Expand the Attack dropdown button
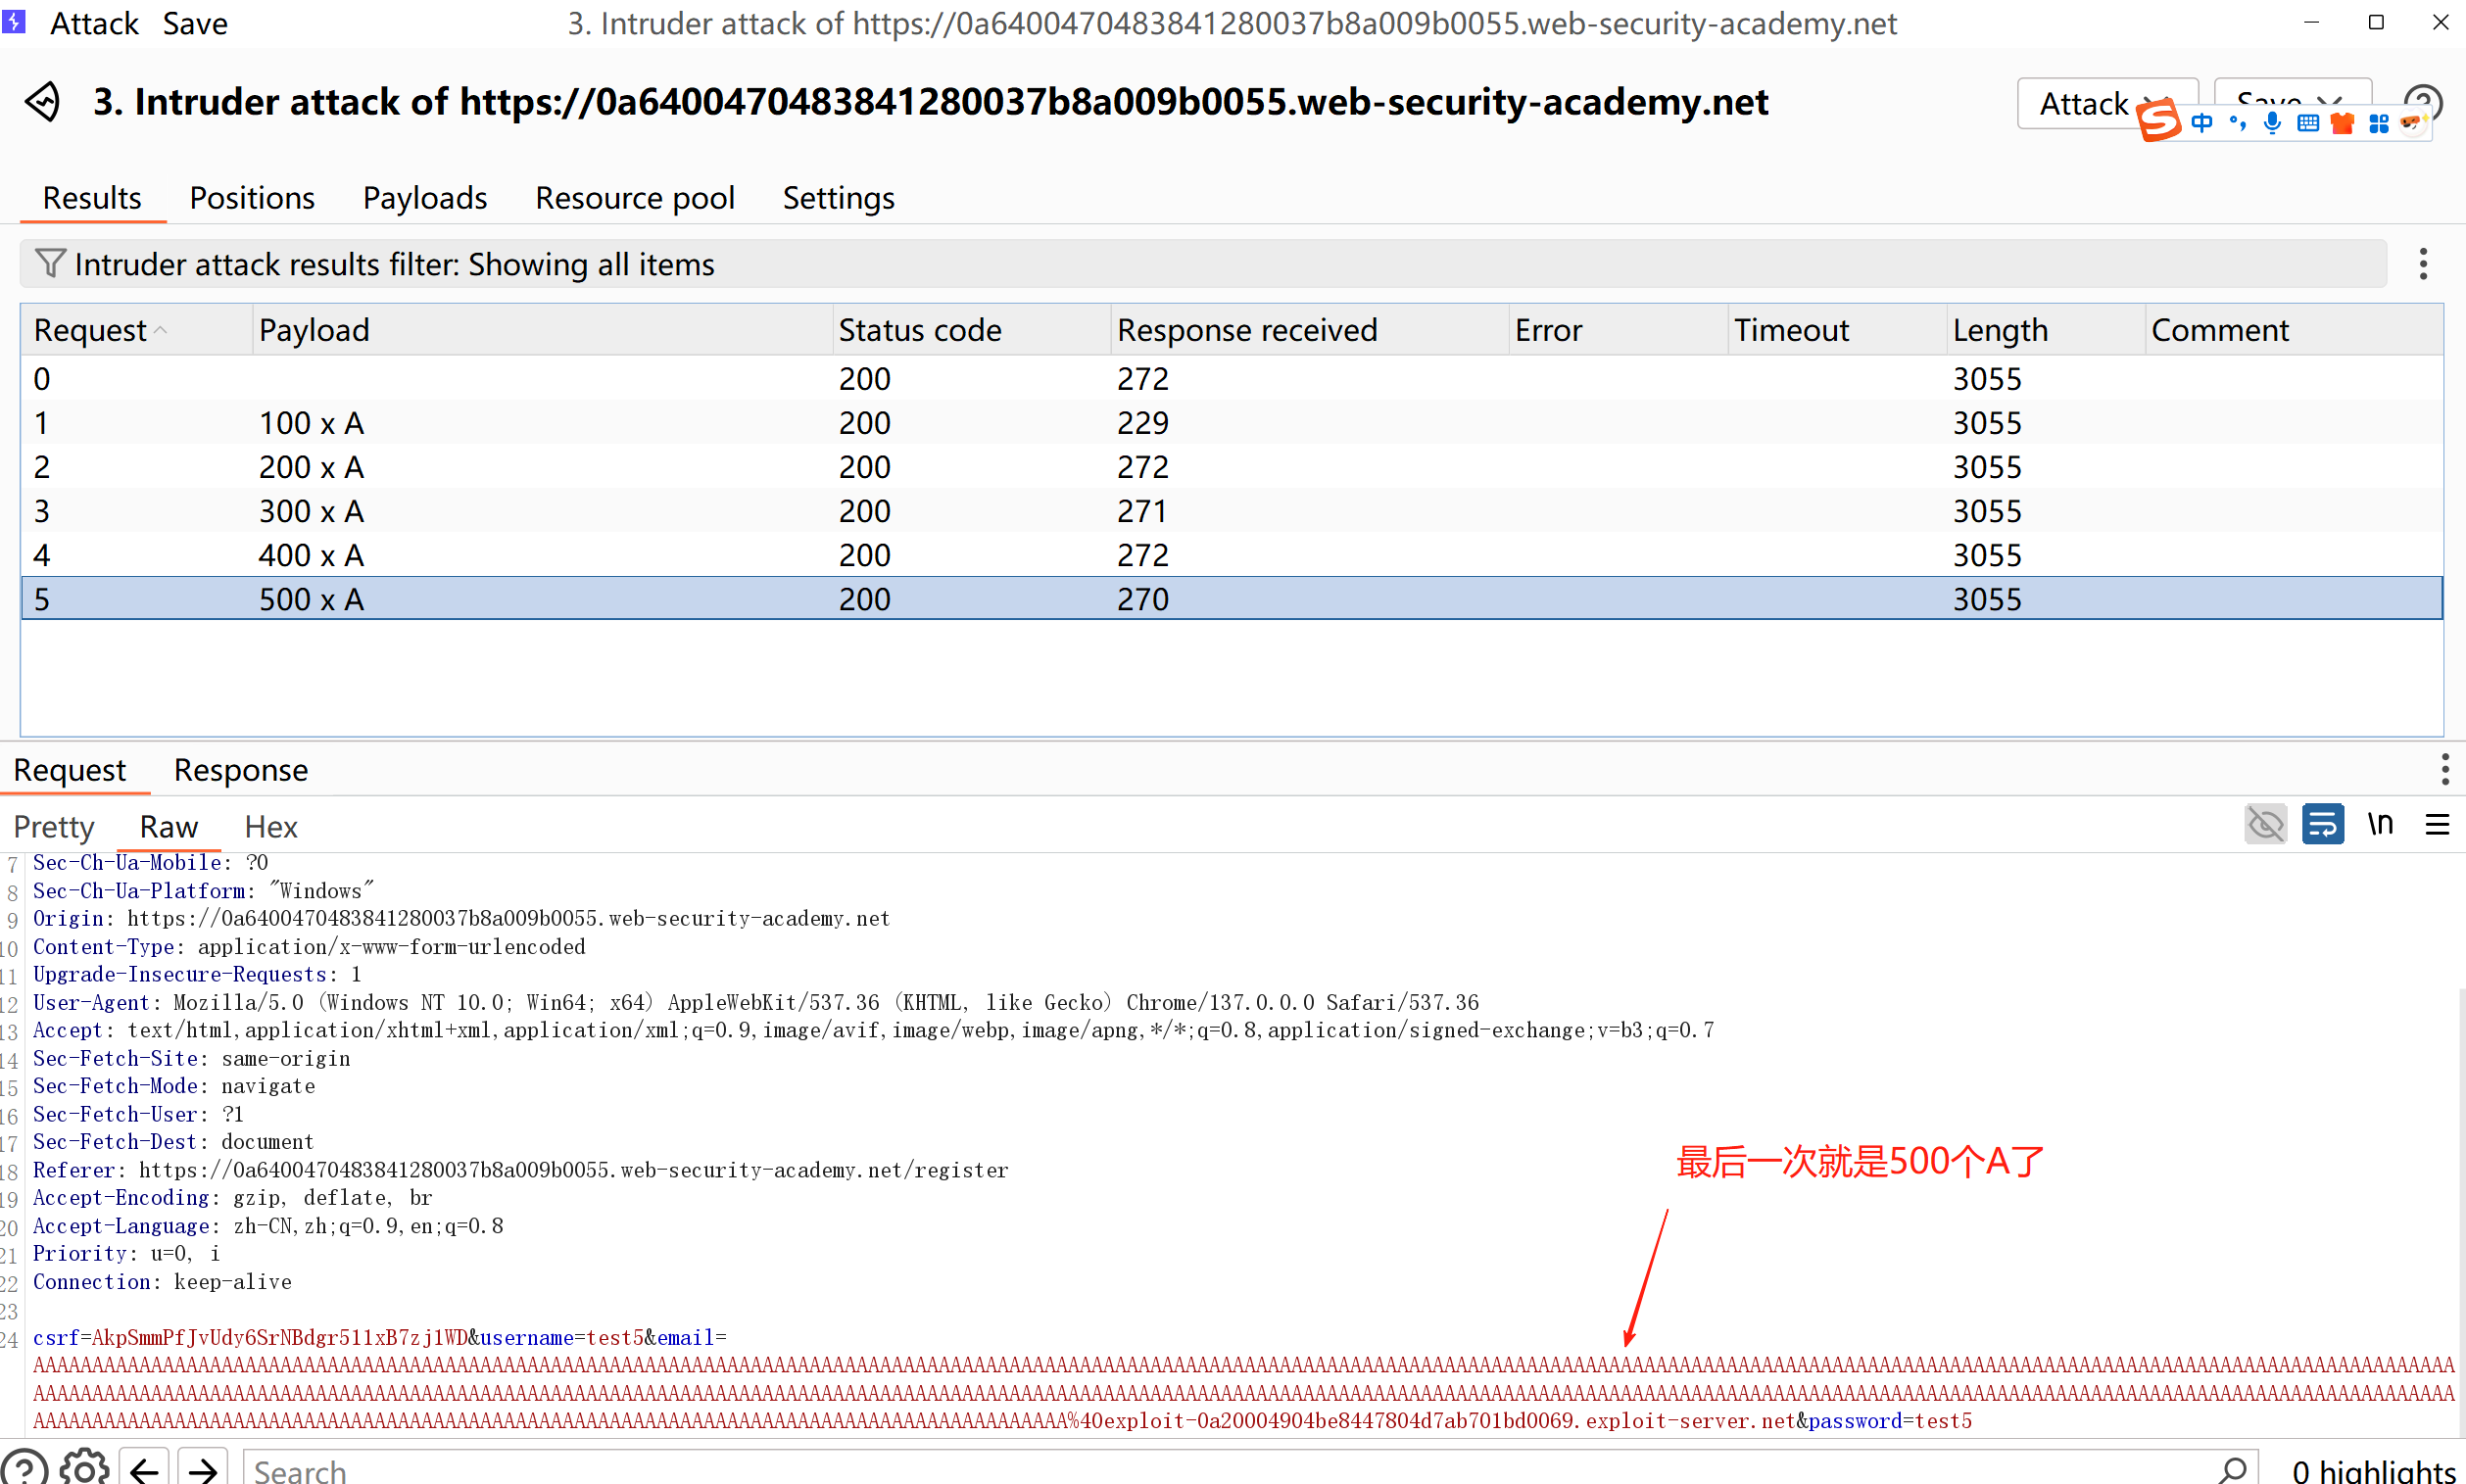 (x=2085, y=103)
